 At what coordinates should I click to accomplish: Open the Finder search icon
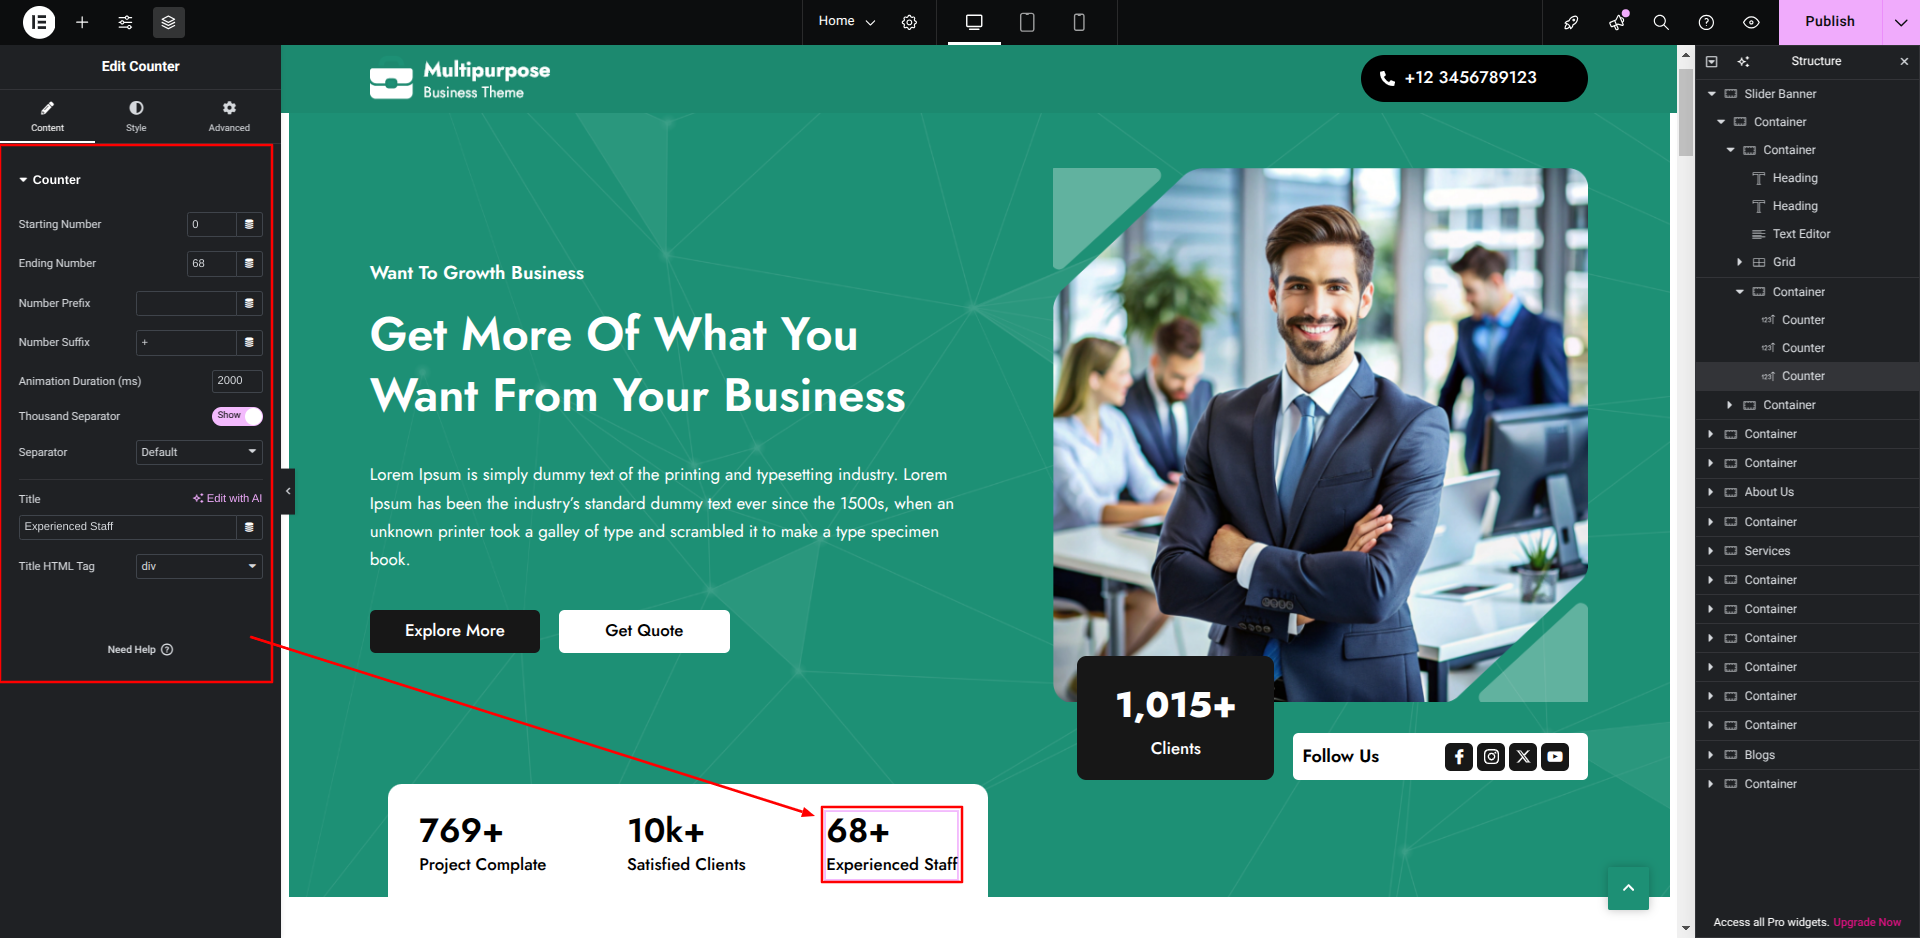coord(1661,22)
